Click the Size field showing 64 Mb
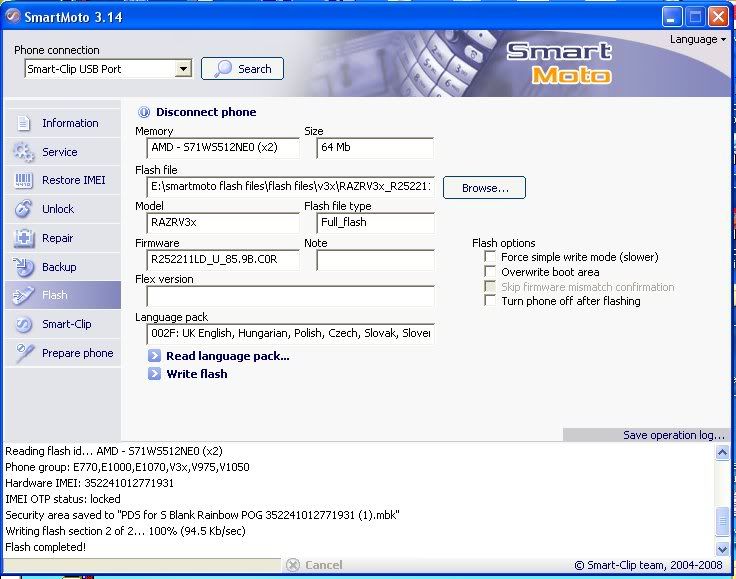The image size is (736, 579). (x=375, y=148)
